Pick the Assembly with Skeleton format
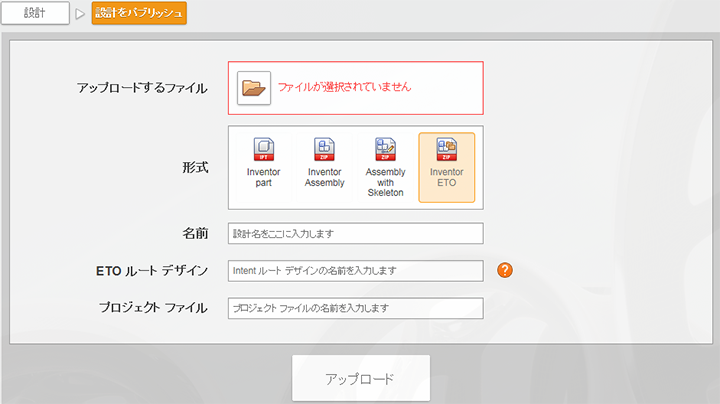The width and height of the screenshot is (720, 404). pos(385,168)
